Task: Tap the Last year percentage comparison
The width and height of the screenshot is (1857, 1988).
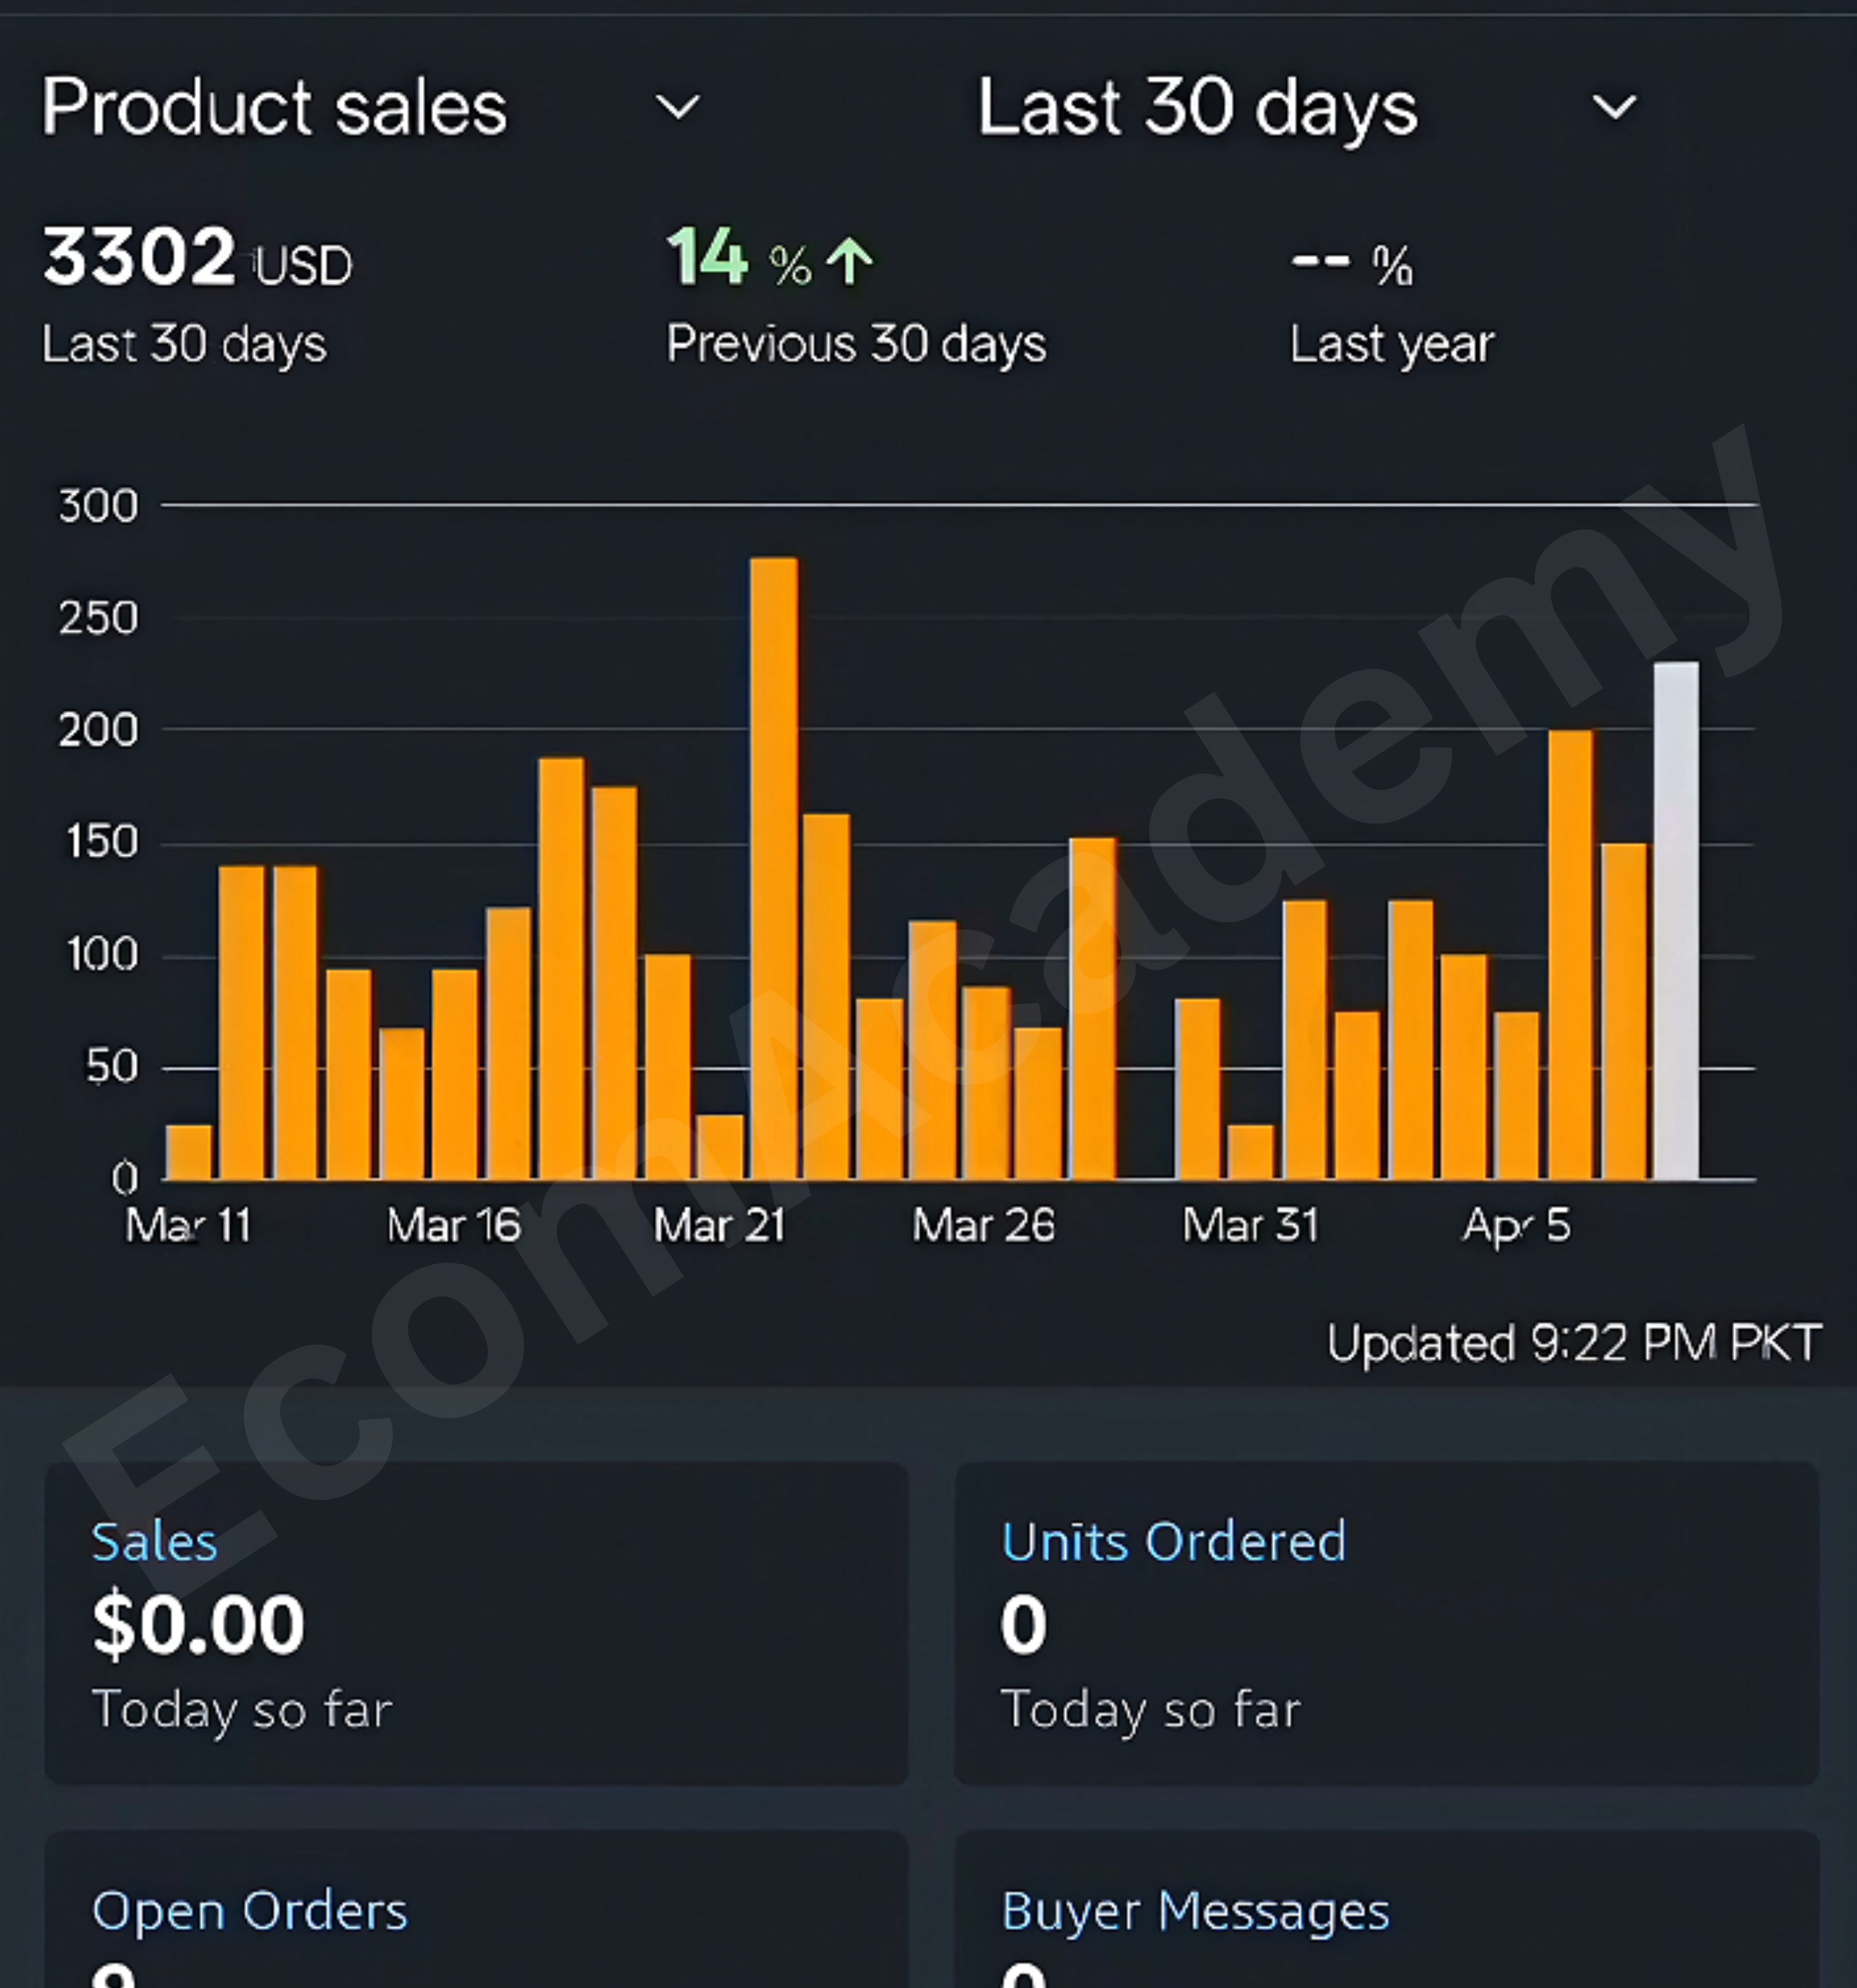Action: tap(1391, 305)
